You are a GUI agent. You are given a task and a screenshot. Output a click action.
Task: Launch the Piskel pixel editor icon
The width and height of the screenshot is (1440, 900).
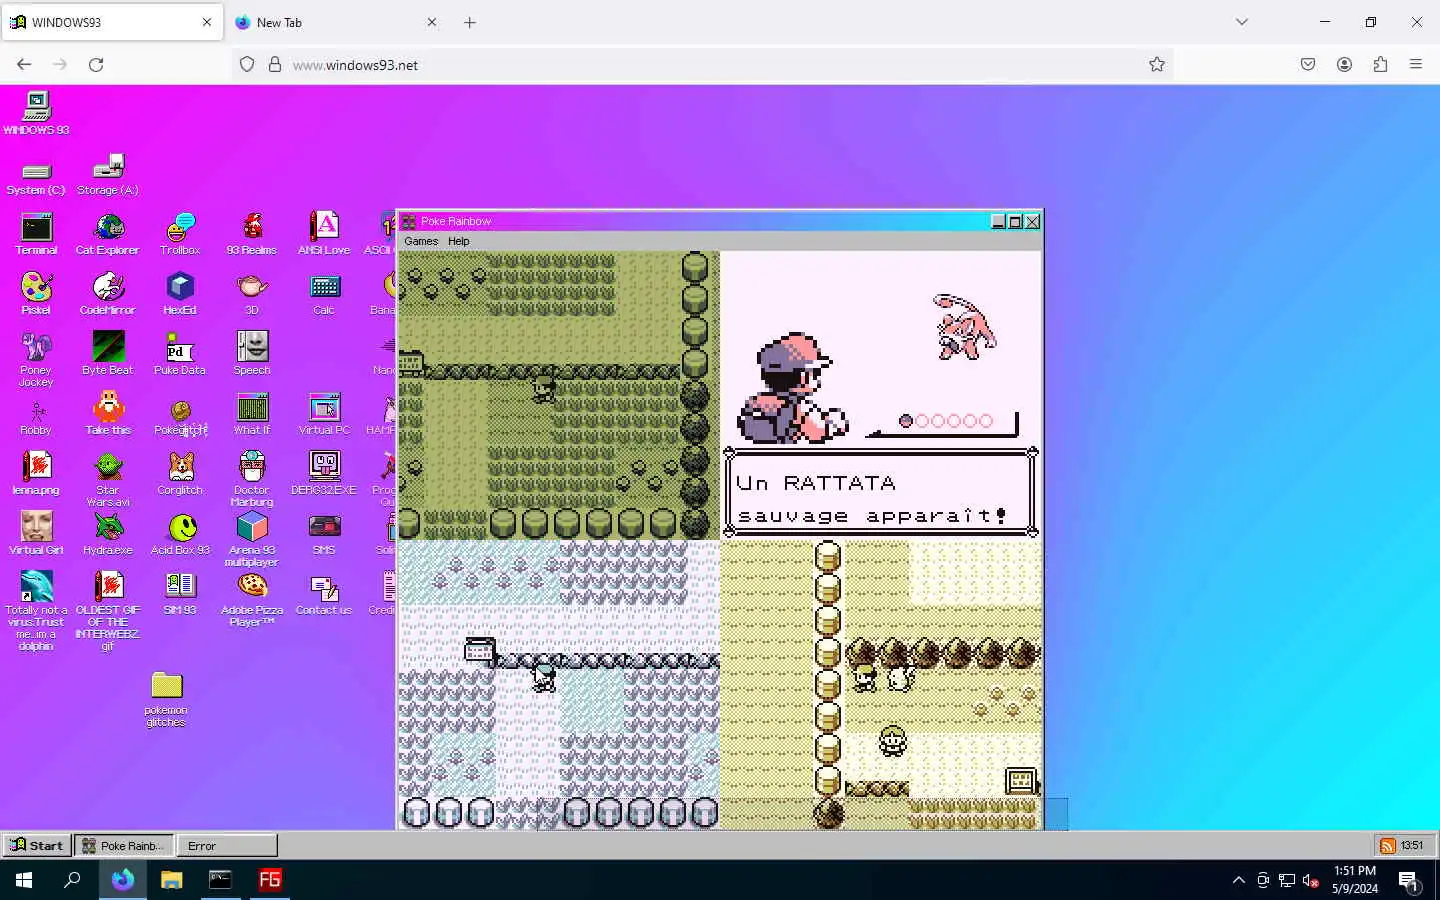[x=36, y=295]
